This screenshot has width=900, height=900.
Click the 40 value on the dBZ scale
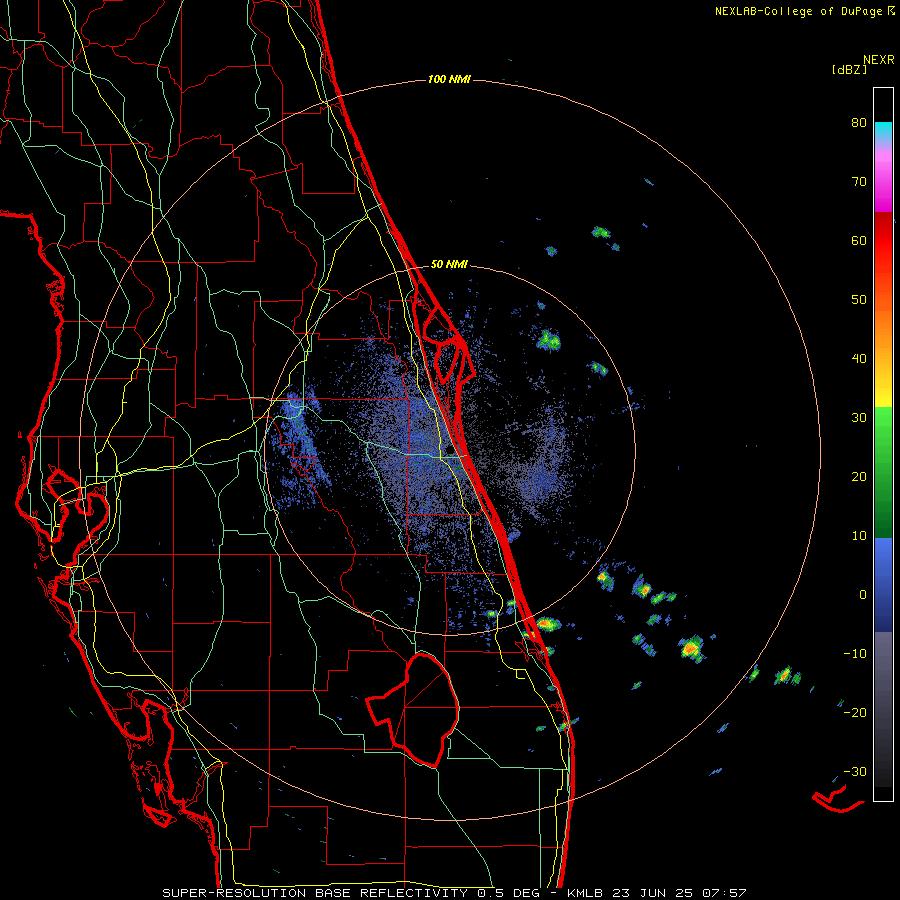859,359
